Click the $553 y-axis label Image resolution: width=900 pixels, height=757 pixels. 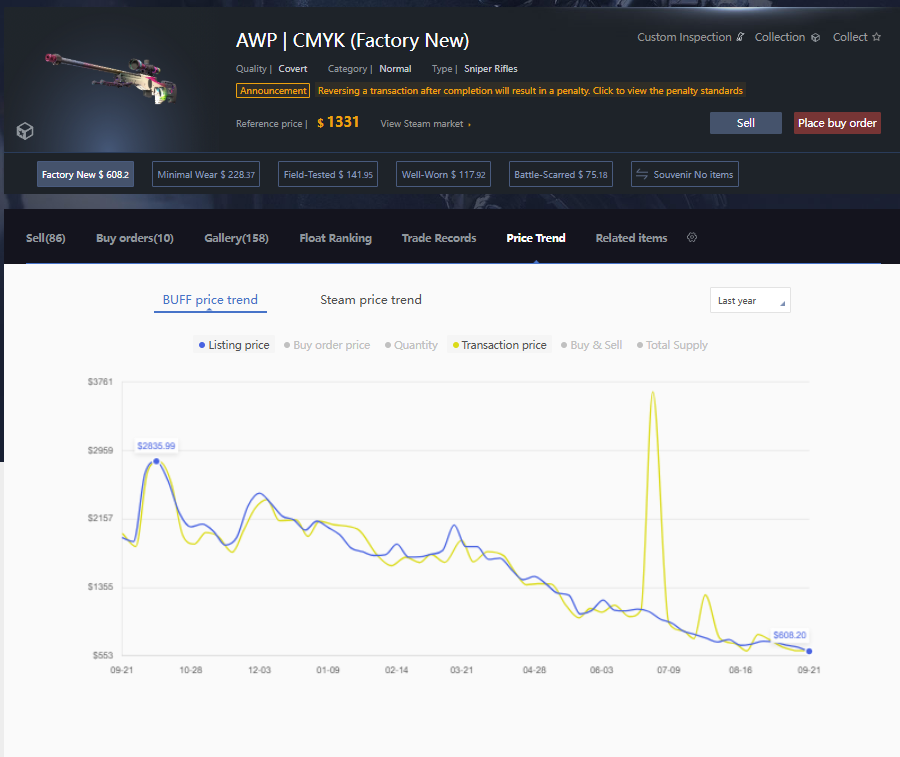click(103, 655)
